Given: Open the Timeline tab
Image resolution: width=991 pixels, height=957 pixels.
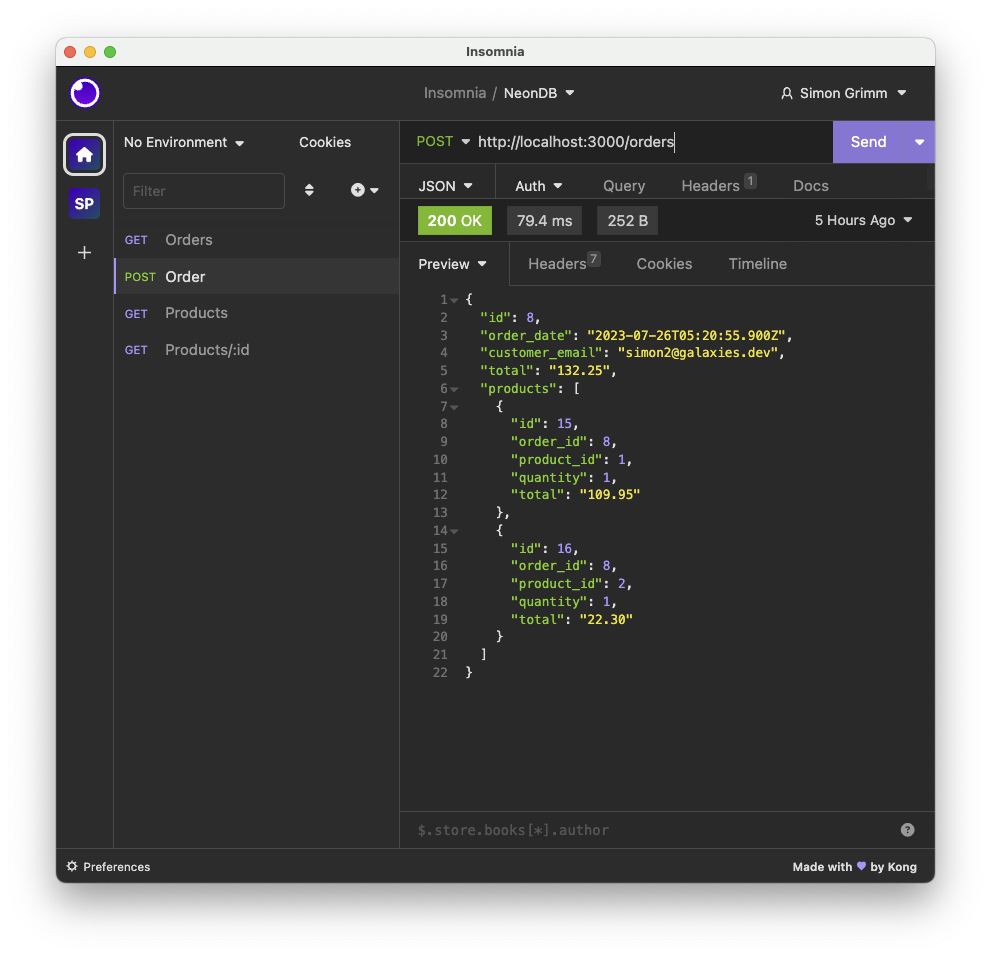Looking at the screenshot, I should click(x=757, y=264).
